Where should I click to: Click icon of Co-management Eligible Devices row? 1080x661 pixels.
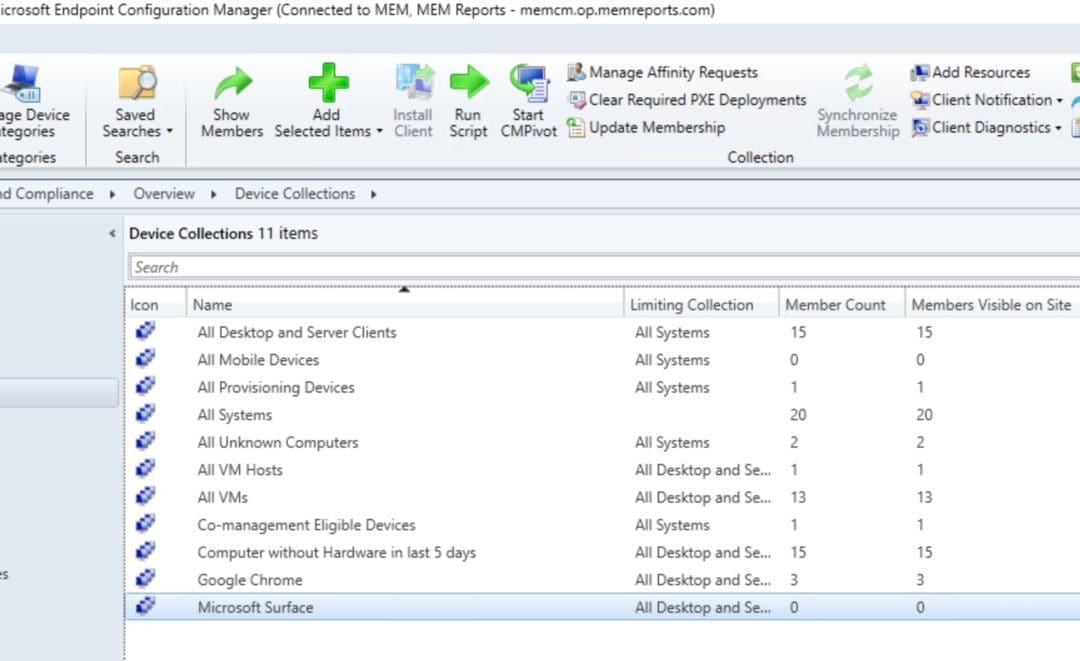tap(145, 524)
